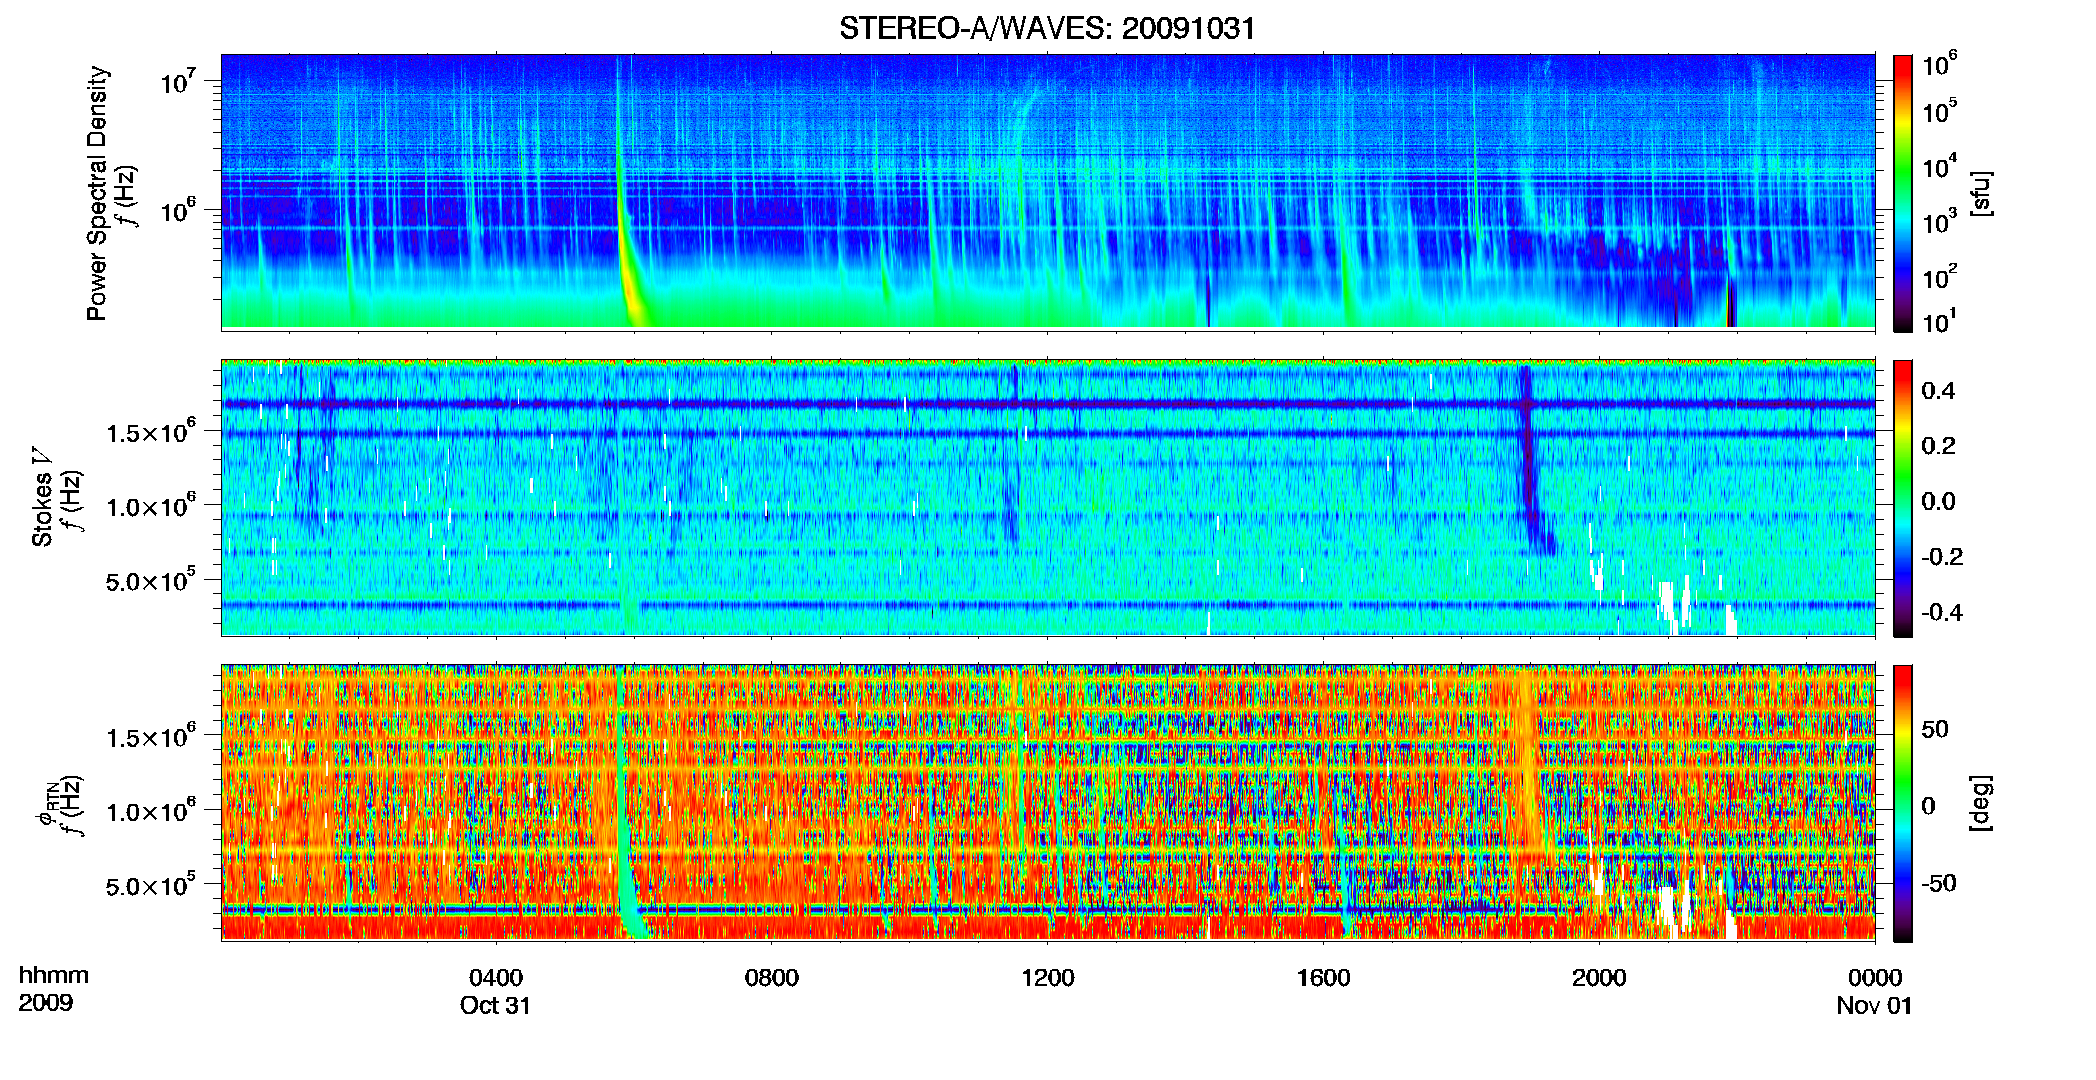Click the Stokes V colorbar
Viewport: 2096px width, 1080px height.
(1902, 497)
